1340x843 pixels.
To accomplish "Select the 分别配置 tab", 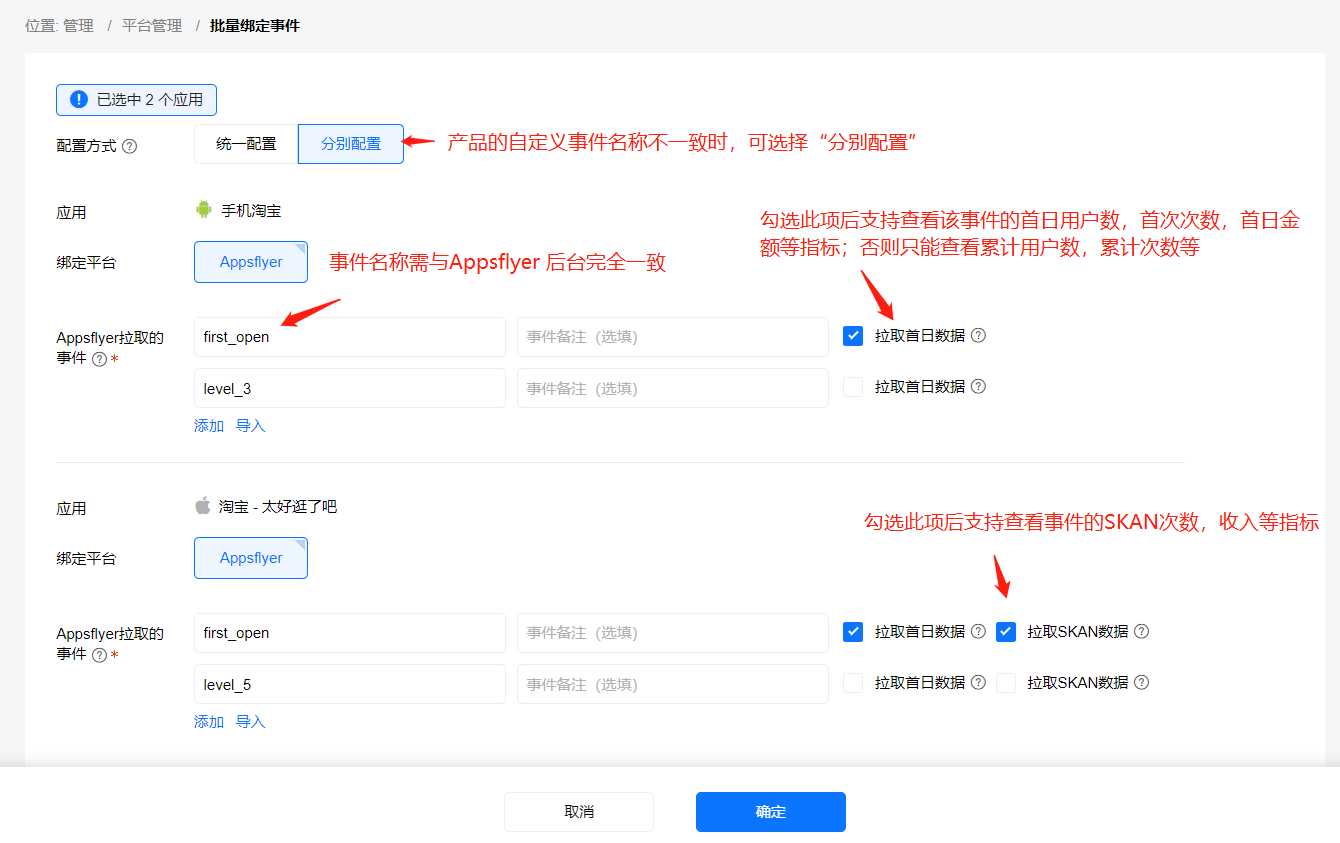I will coord(351,144).
